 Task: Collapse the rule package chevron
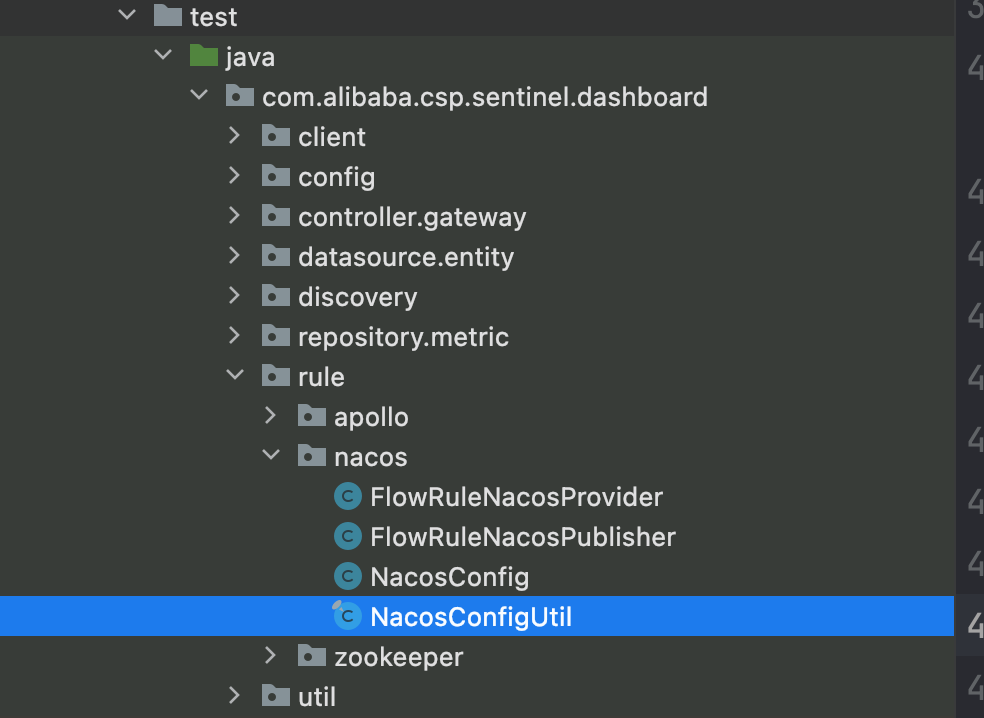(235, 375)
